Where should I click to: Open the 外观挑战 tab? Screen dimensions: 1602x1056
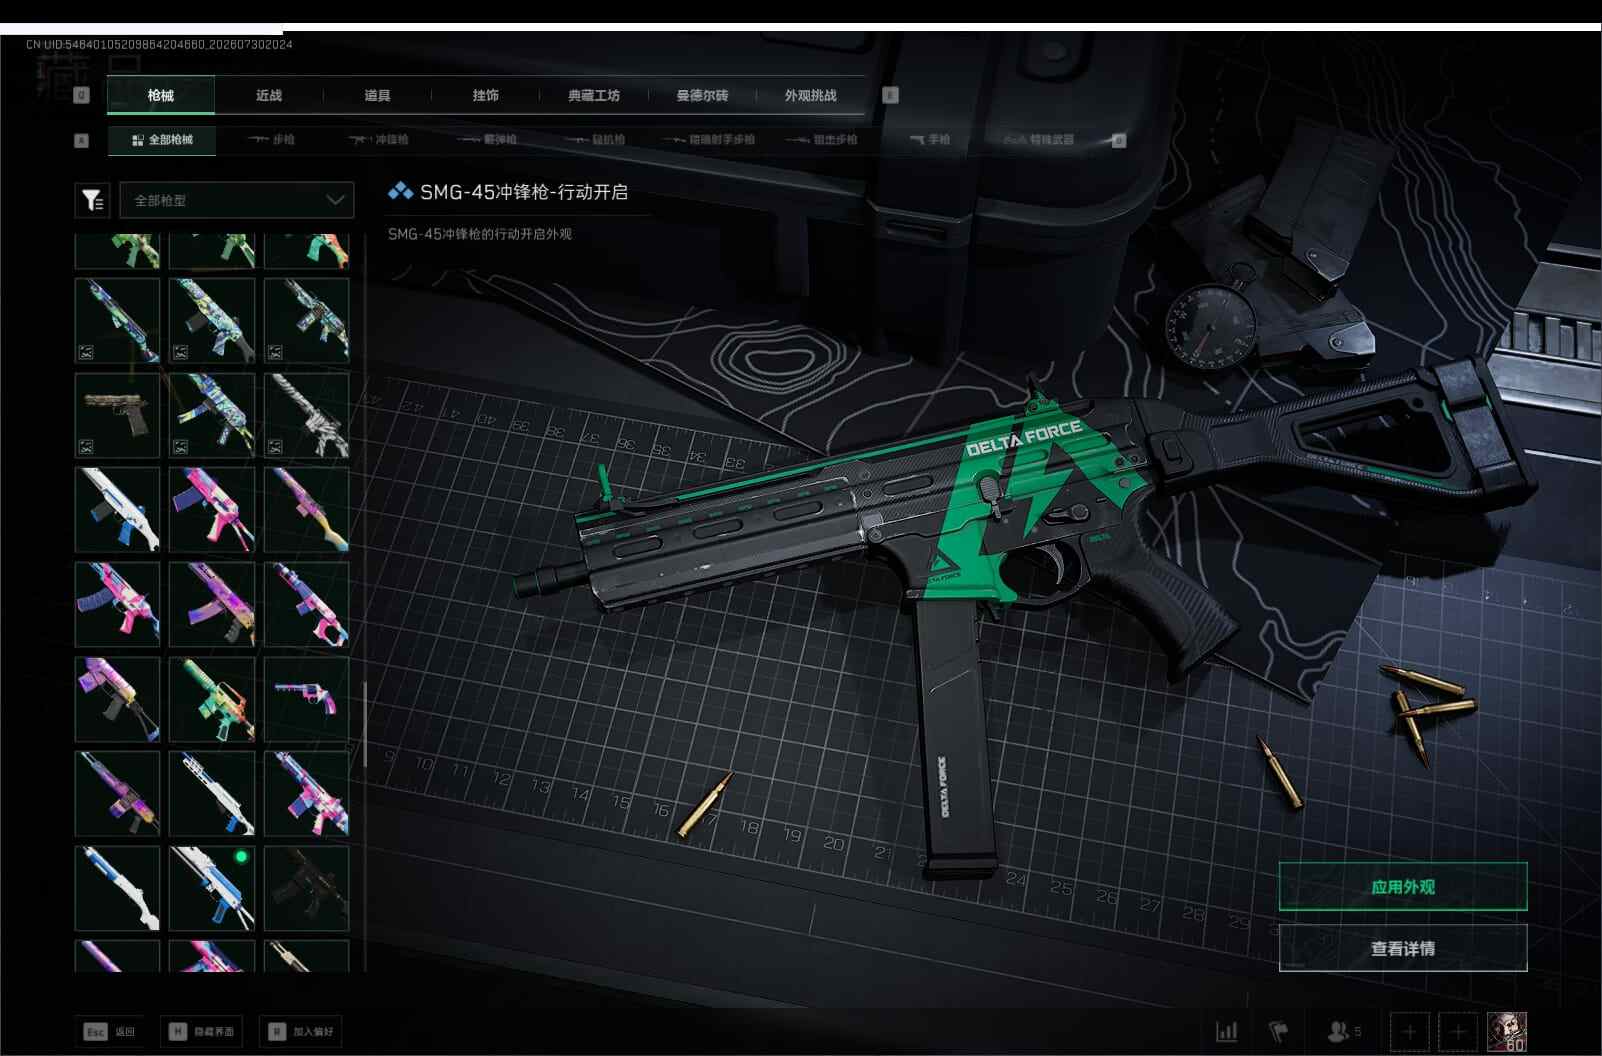[810, 95]
